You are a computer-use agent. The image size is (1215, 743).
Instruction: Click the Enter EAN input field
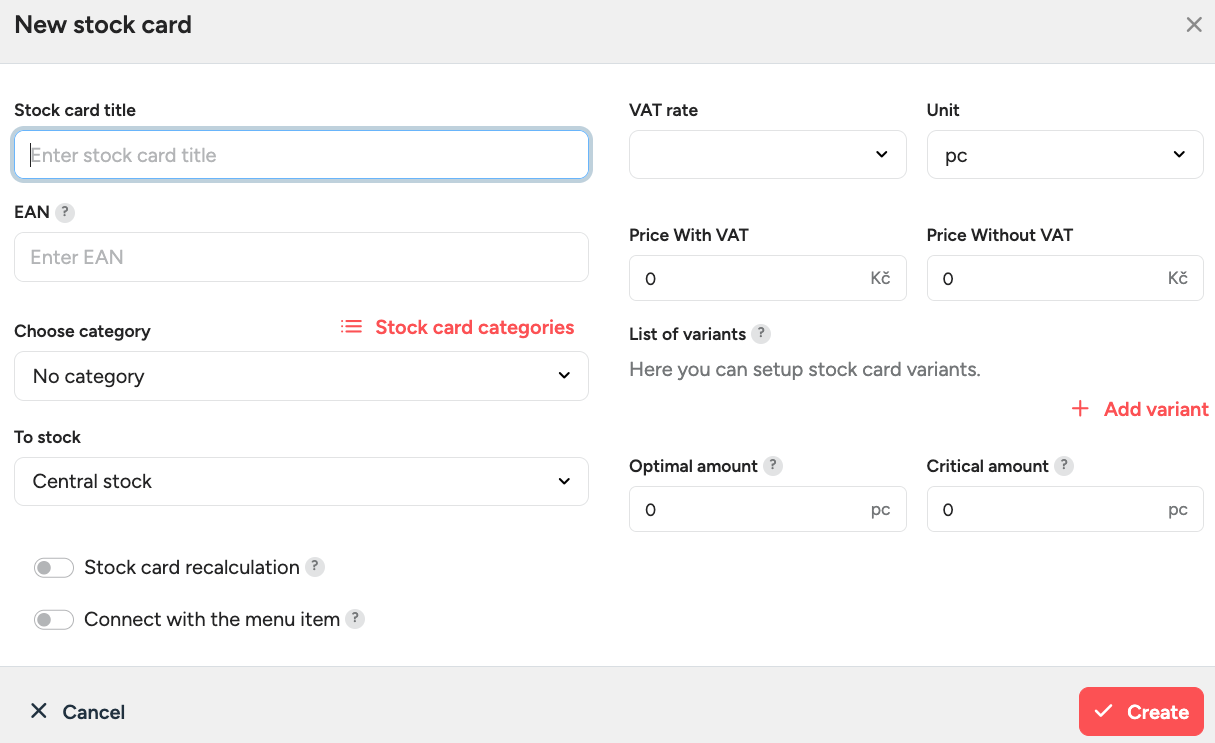pos(301,257)
